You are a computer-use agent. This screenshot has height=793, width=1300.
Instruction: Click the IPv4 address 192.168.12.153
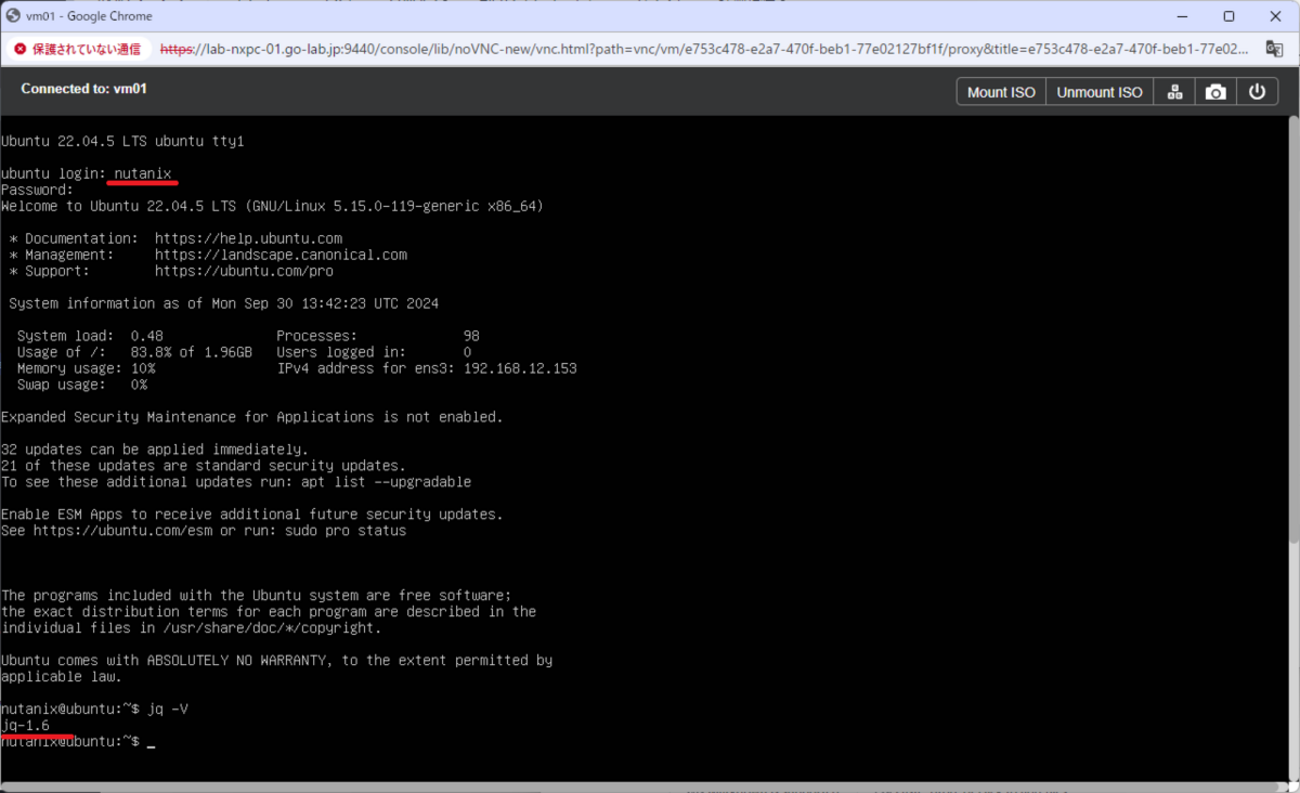tap(520, 368)
